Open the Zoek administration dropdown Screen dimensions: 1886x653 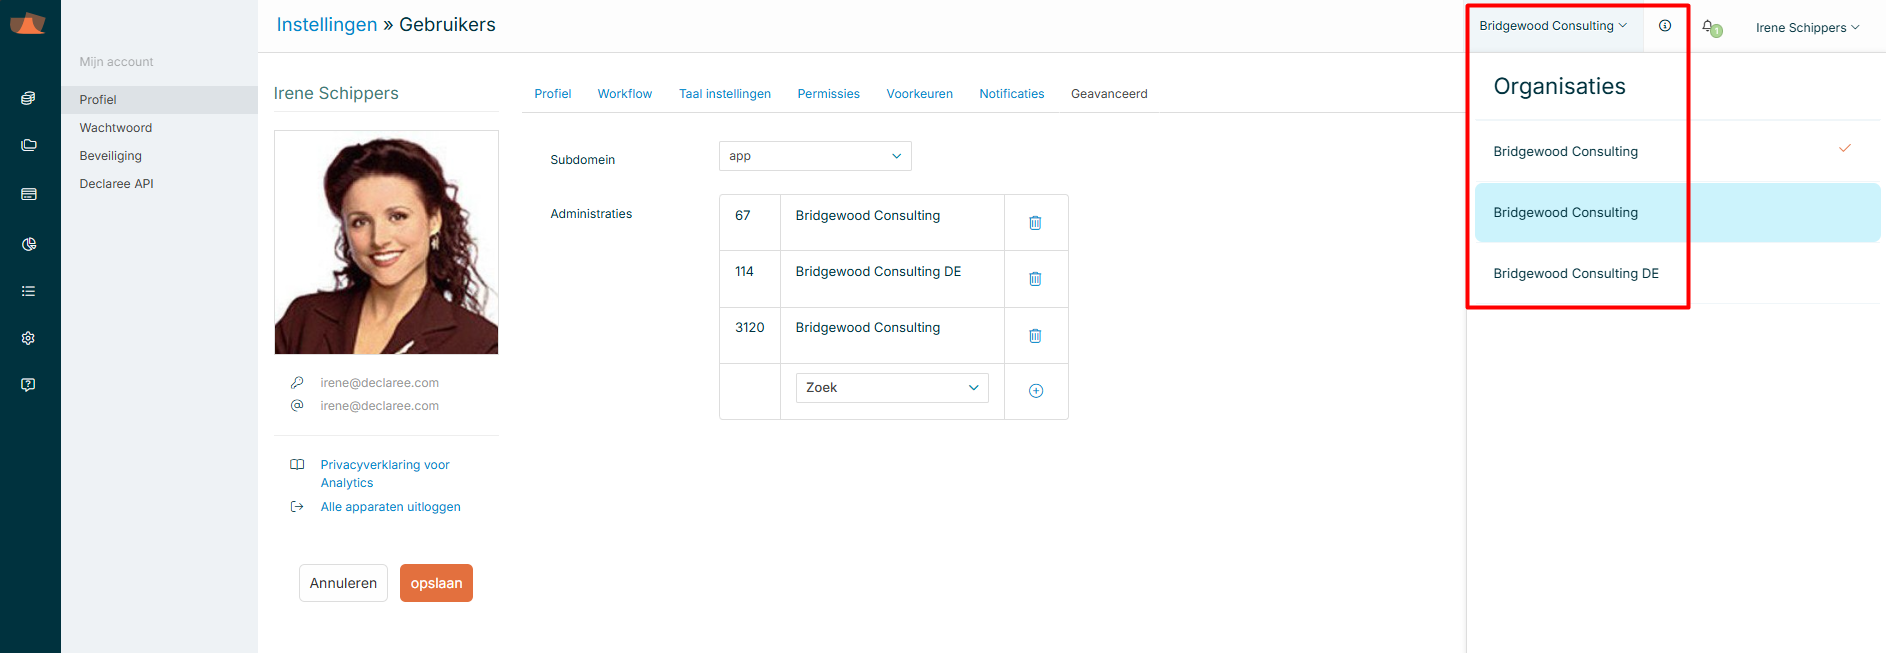click(891, 388)
